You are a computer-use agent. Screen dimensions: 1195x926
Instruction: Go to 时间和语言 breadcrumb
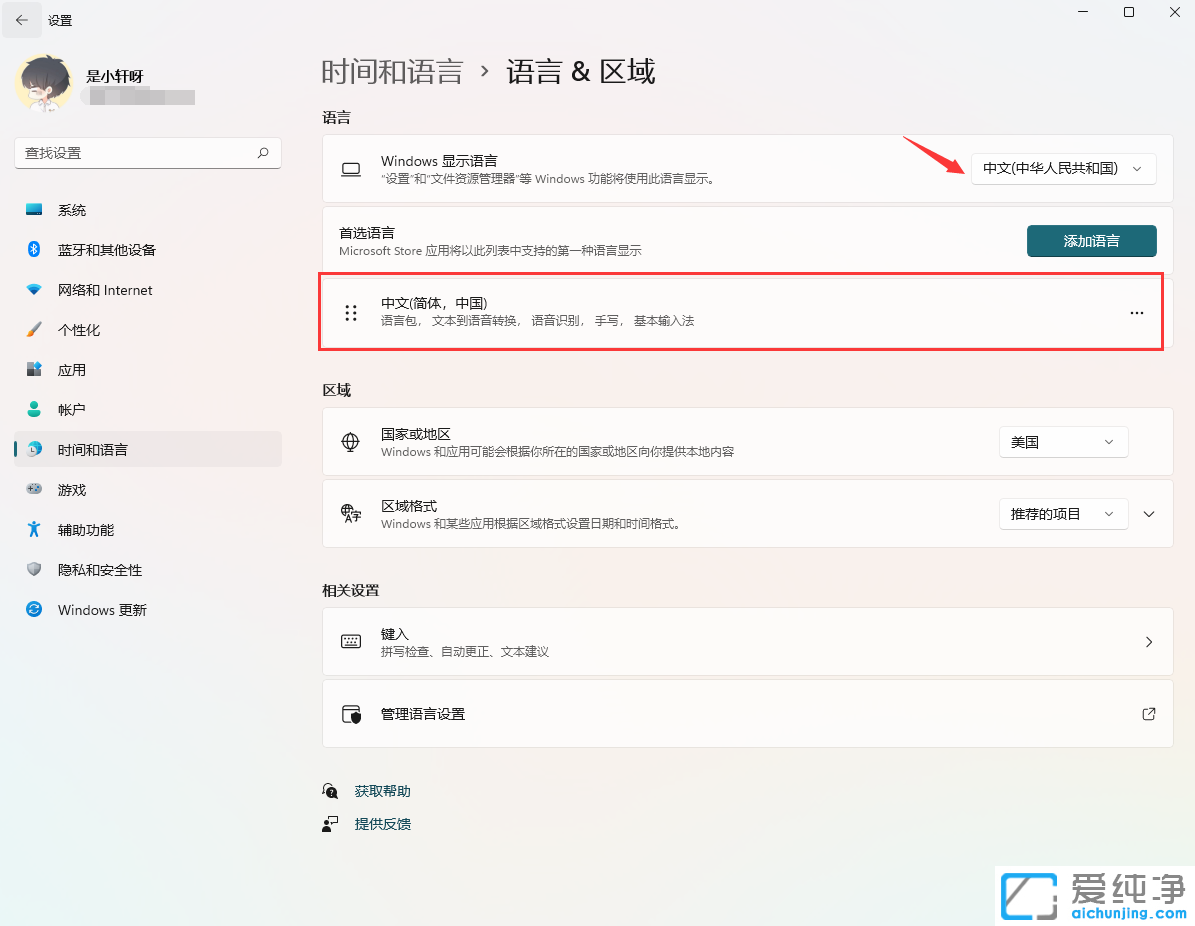(x=392, y=72)
